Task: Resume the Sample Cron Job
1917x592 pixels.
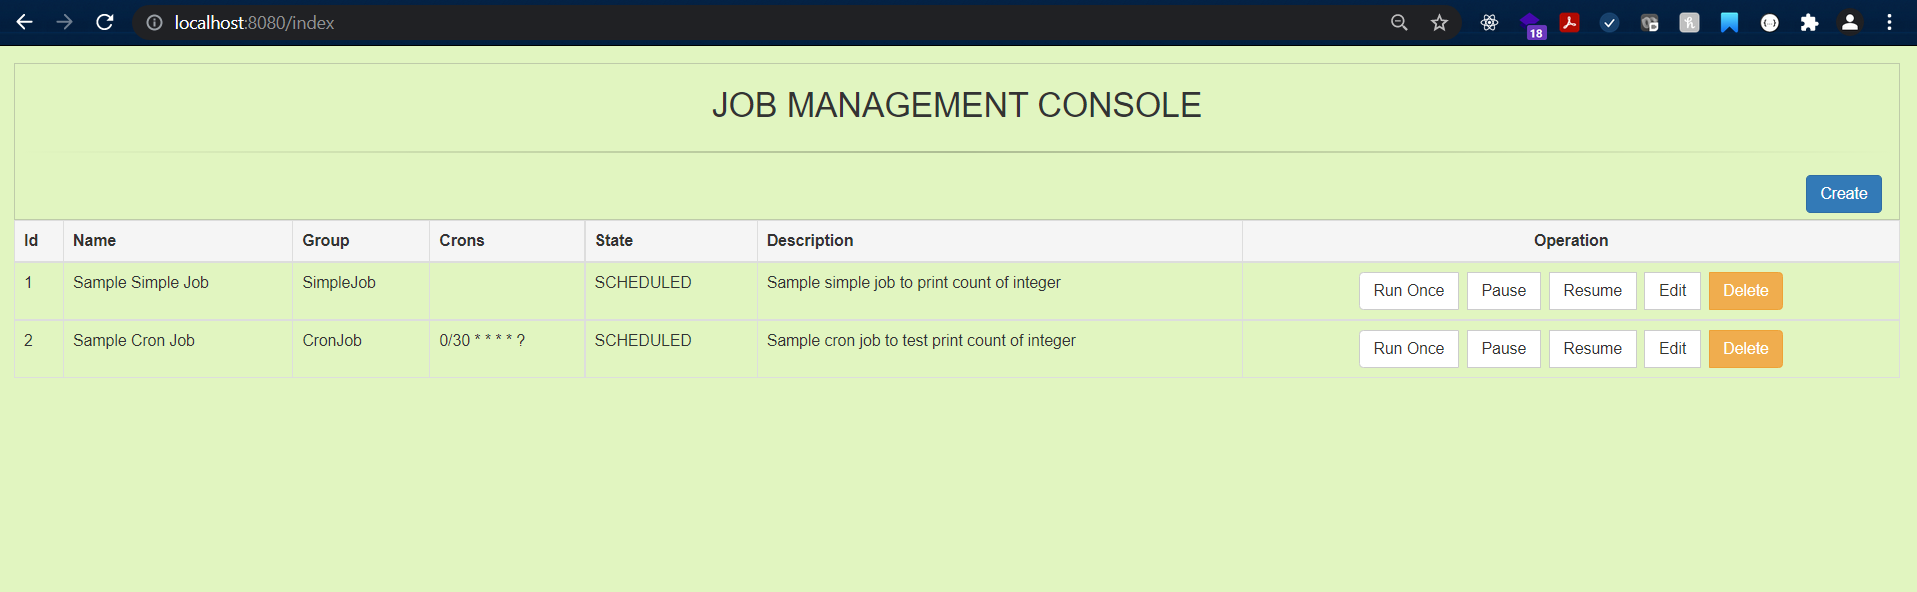Action: [x=1592, y=349]
